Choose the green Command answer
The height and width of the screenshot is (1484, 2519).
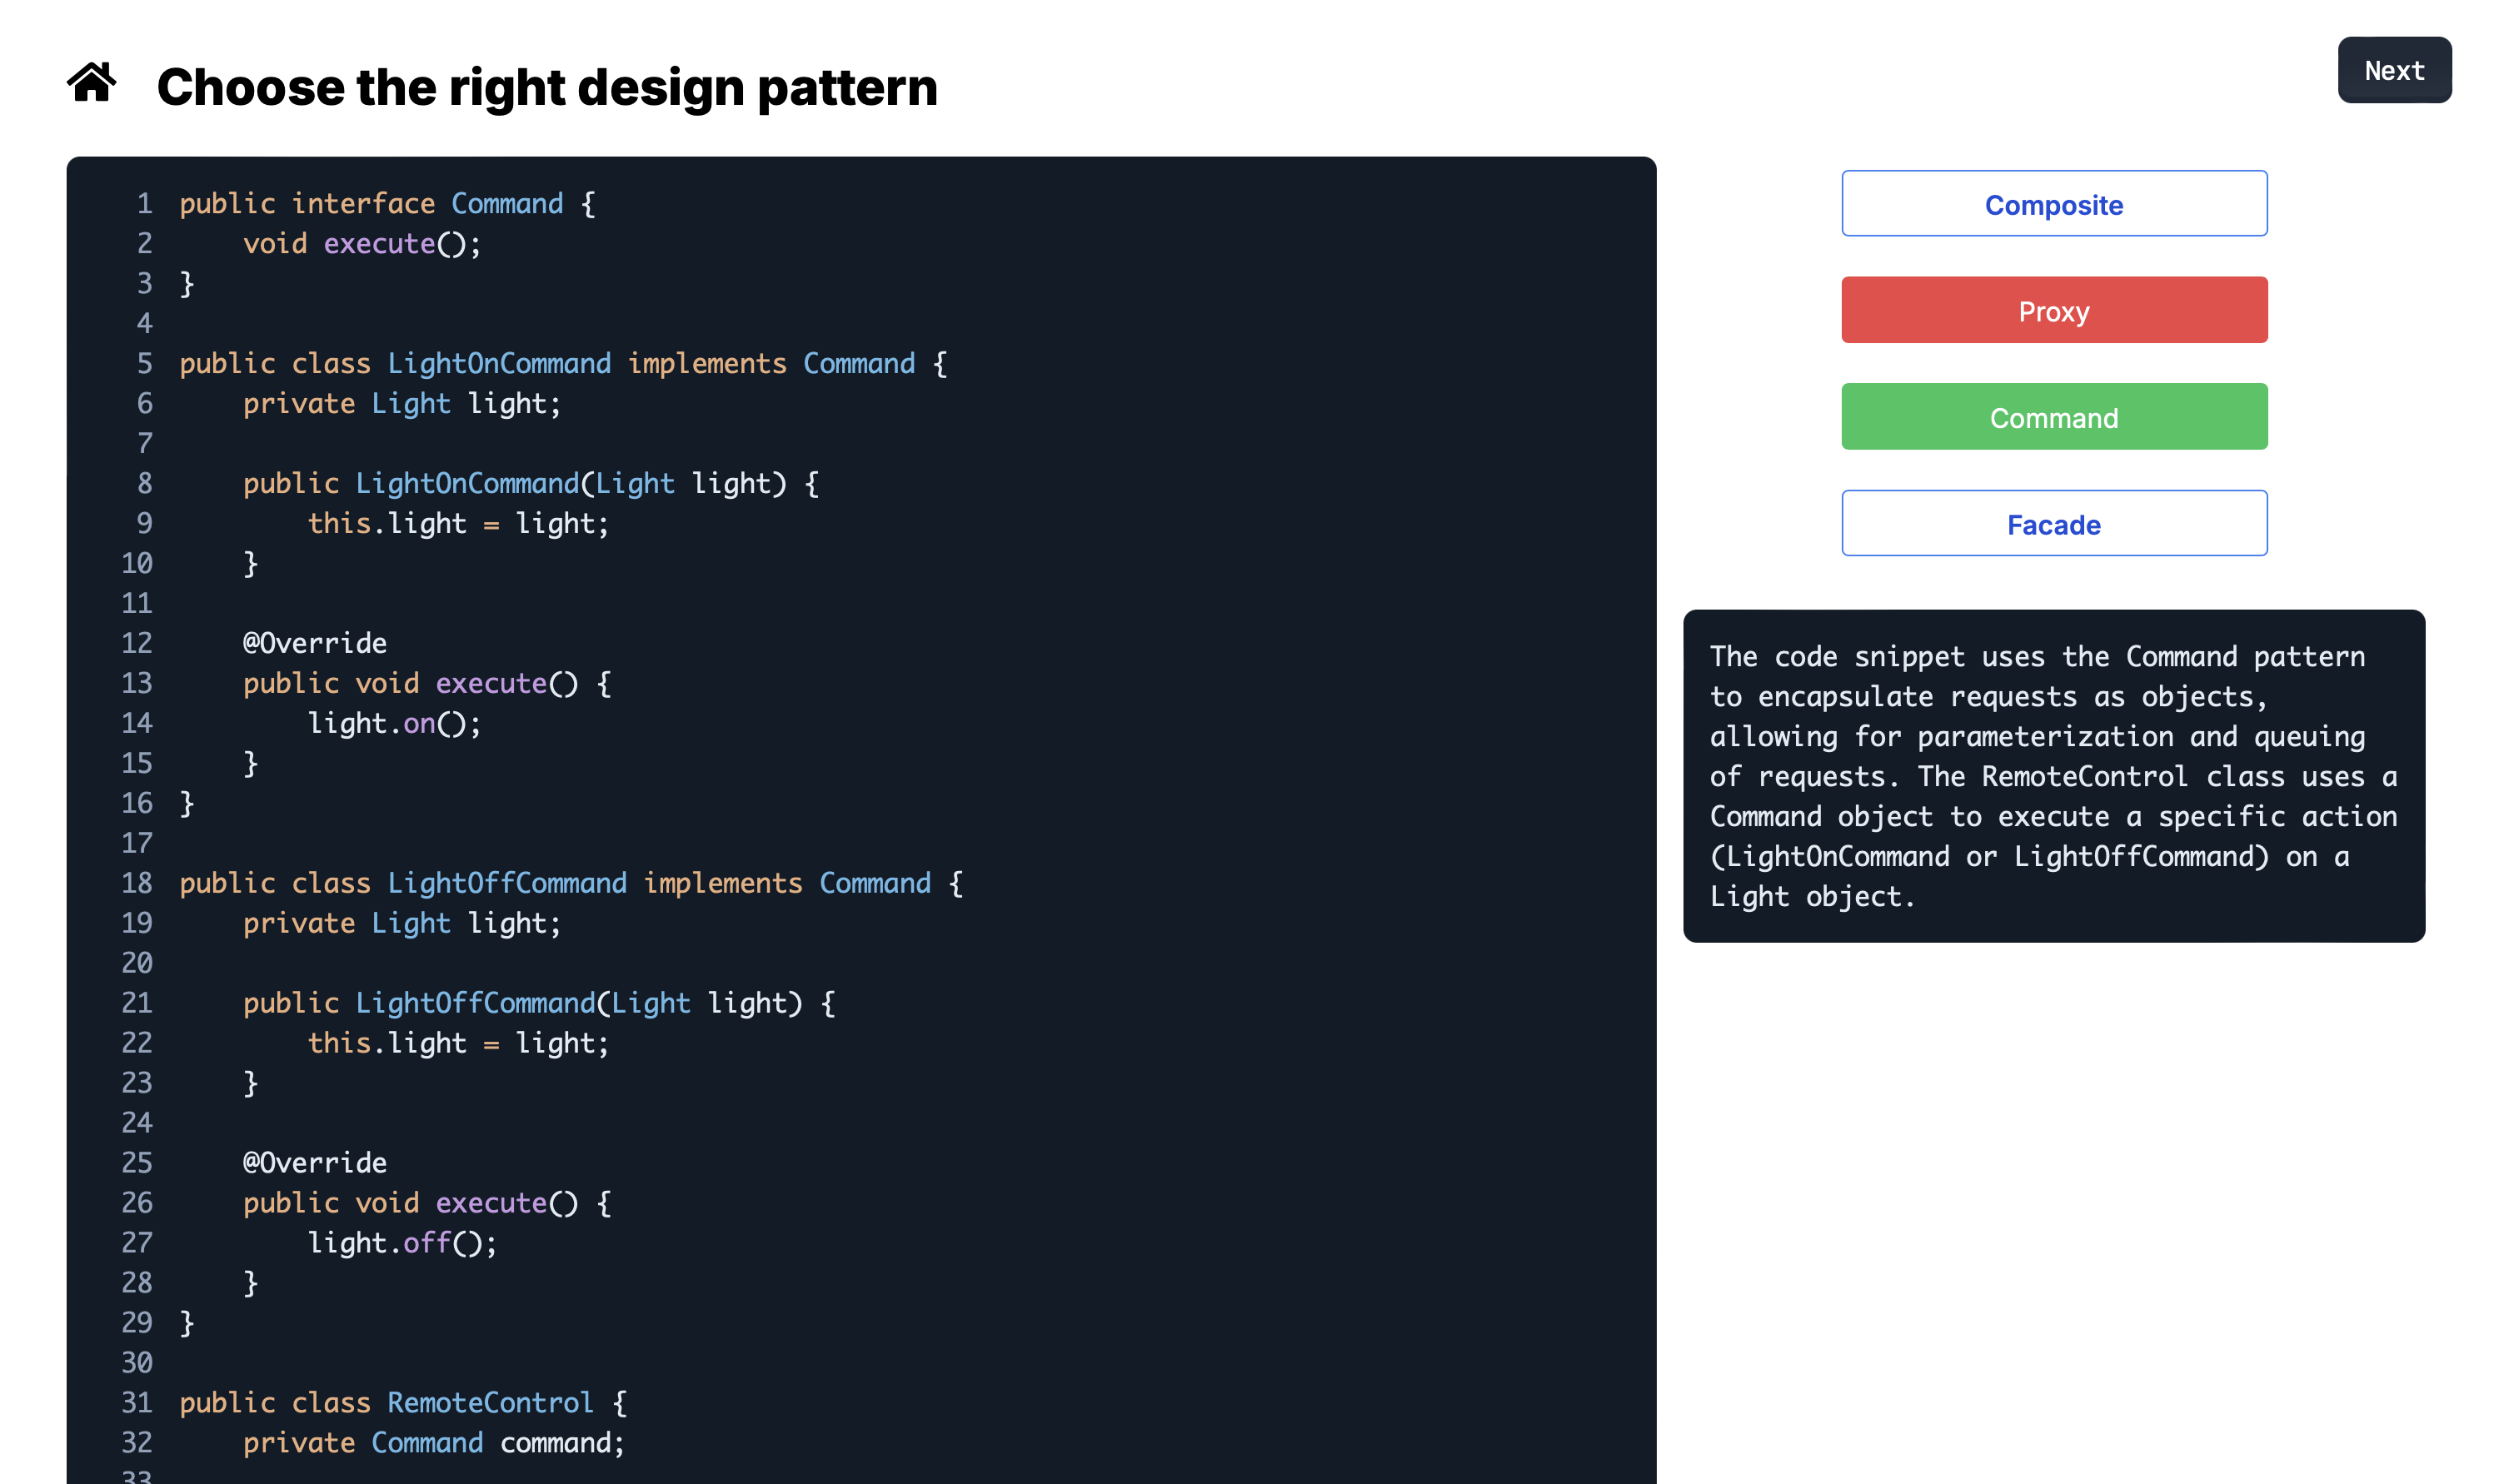point(2053,417)
